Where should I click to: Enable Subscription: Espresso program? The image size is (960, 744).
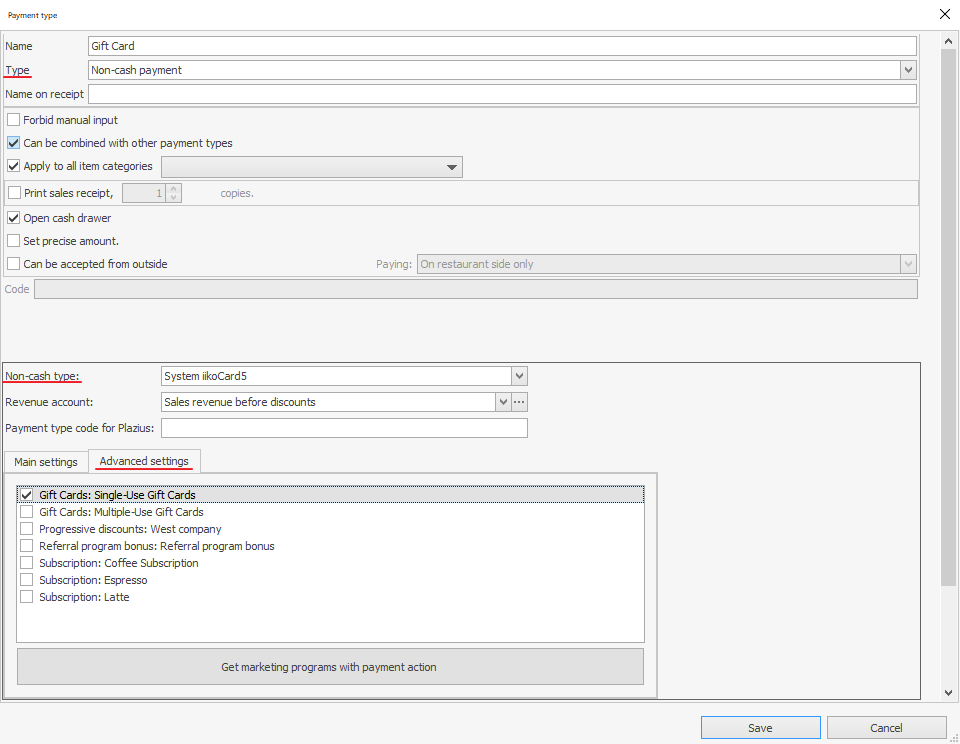tap(27, 580)
